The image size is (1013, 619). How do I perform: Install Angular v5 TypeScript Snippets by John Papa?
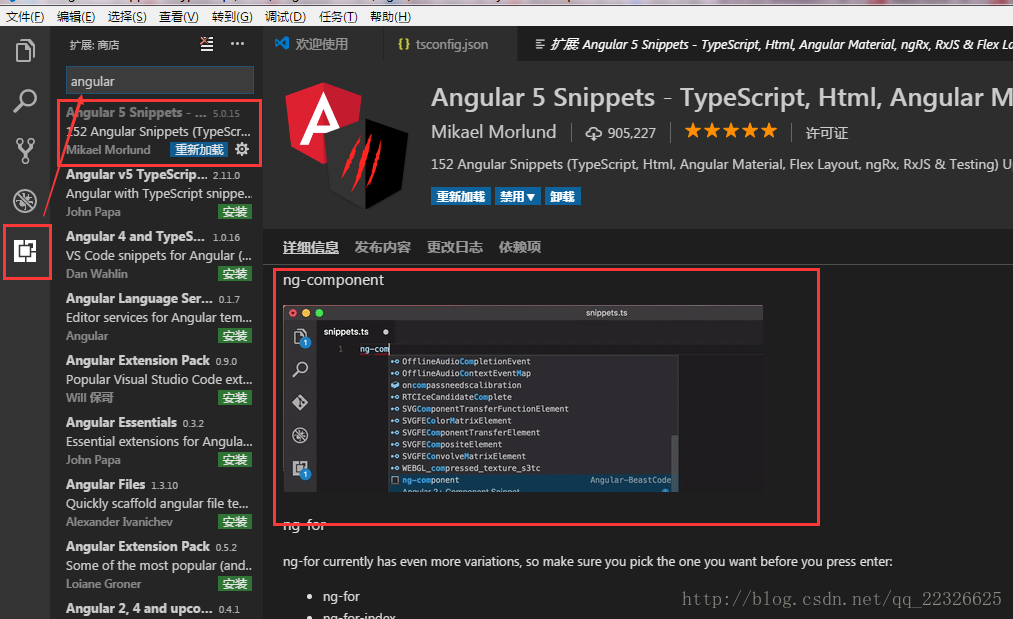(x=235, y=212)
